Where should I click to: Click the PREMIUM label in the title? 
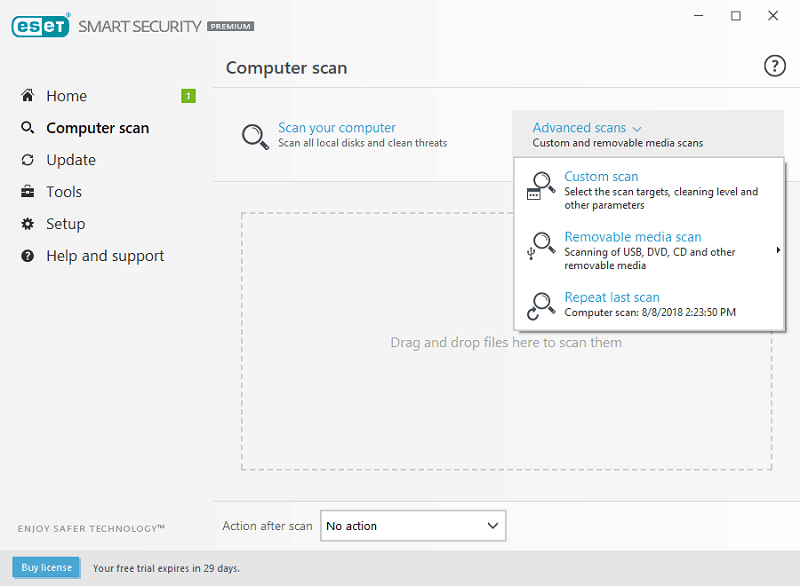[231, 27]
